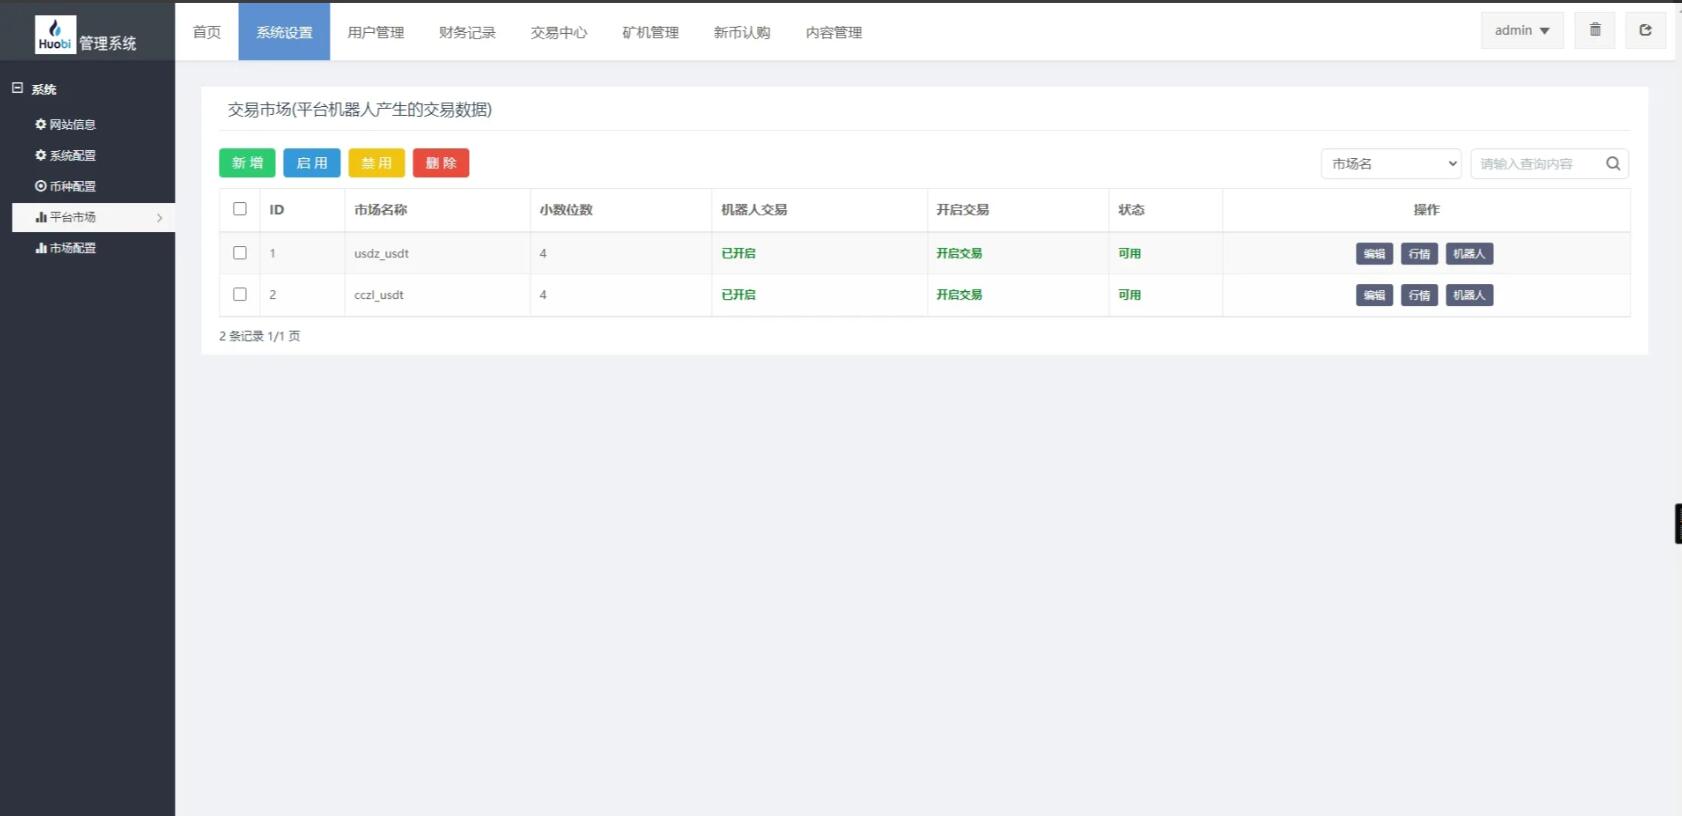The width and height of the screenshot is (1682, 816).
Task: Click the green 新增 button
Action: (x=247, y=163)
